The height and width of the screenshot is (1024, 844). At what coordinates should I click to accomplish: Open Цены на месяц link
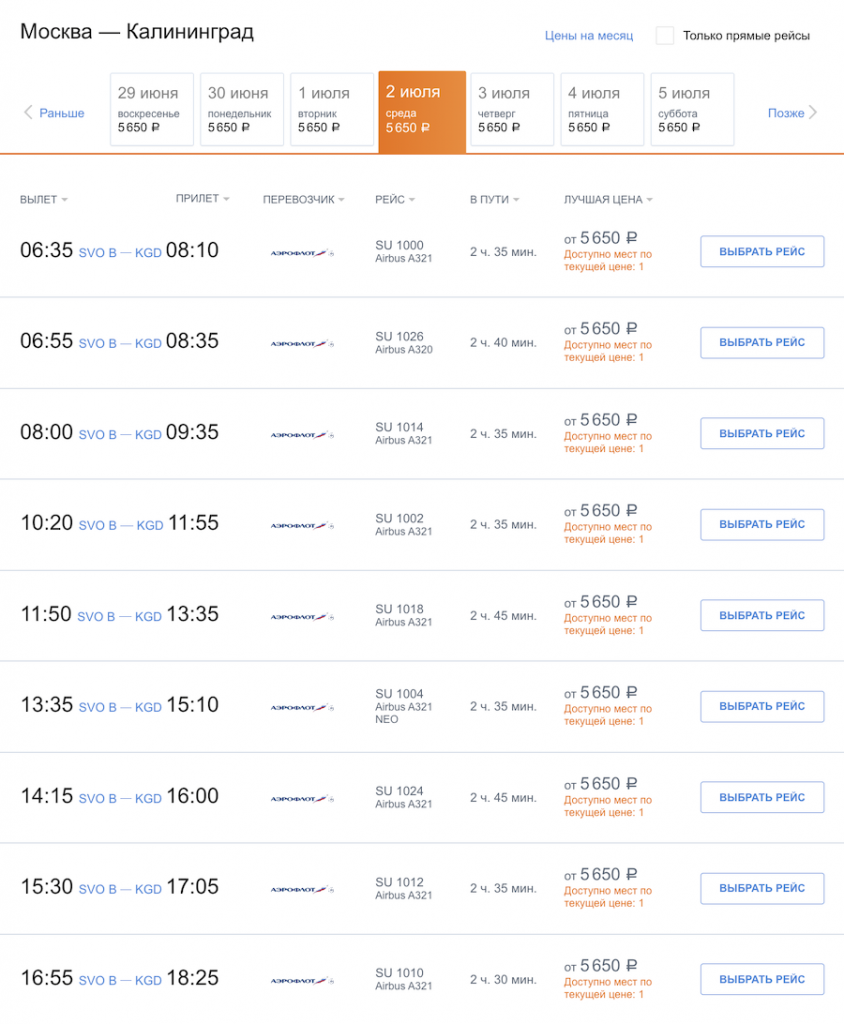click(x=589, y=36)
